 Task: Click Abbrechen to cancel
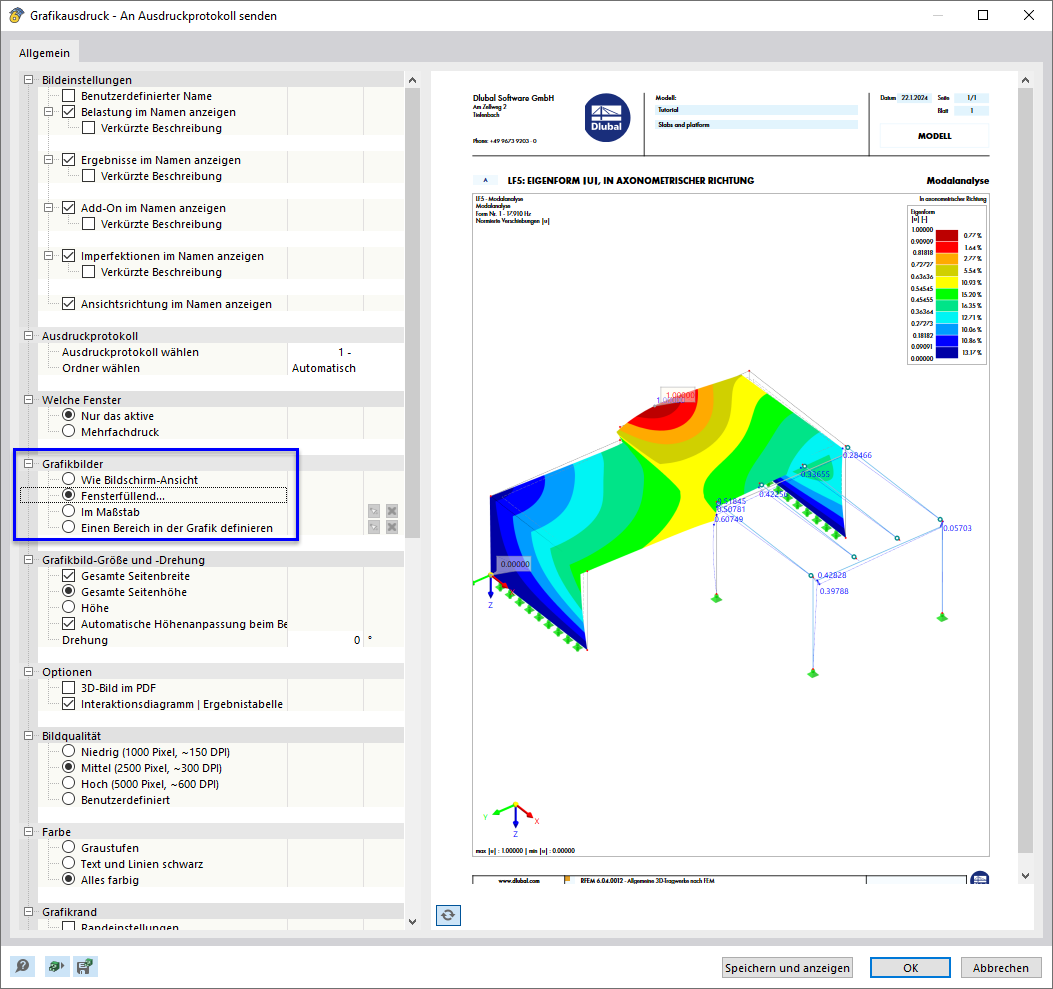(x=1001, y=968)
